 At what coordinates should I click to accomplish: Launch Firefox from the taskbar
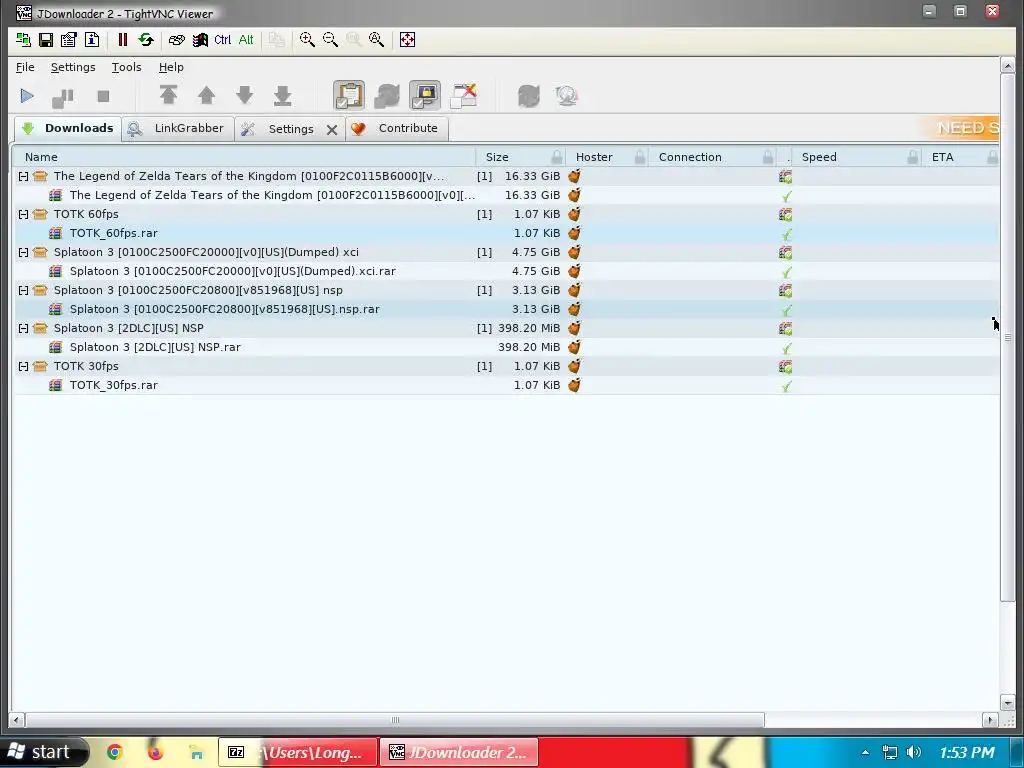pyautogui.click(x=155, y=752)
